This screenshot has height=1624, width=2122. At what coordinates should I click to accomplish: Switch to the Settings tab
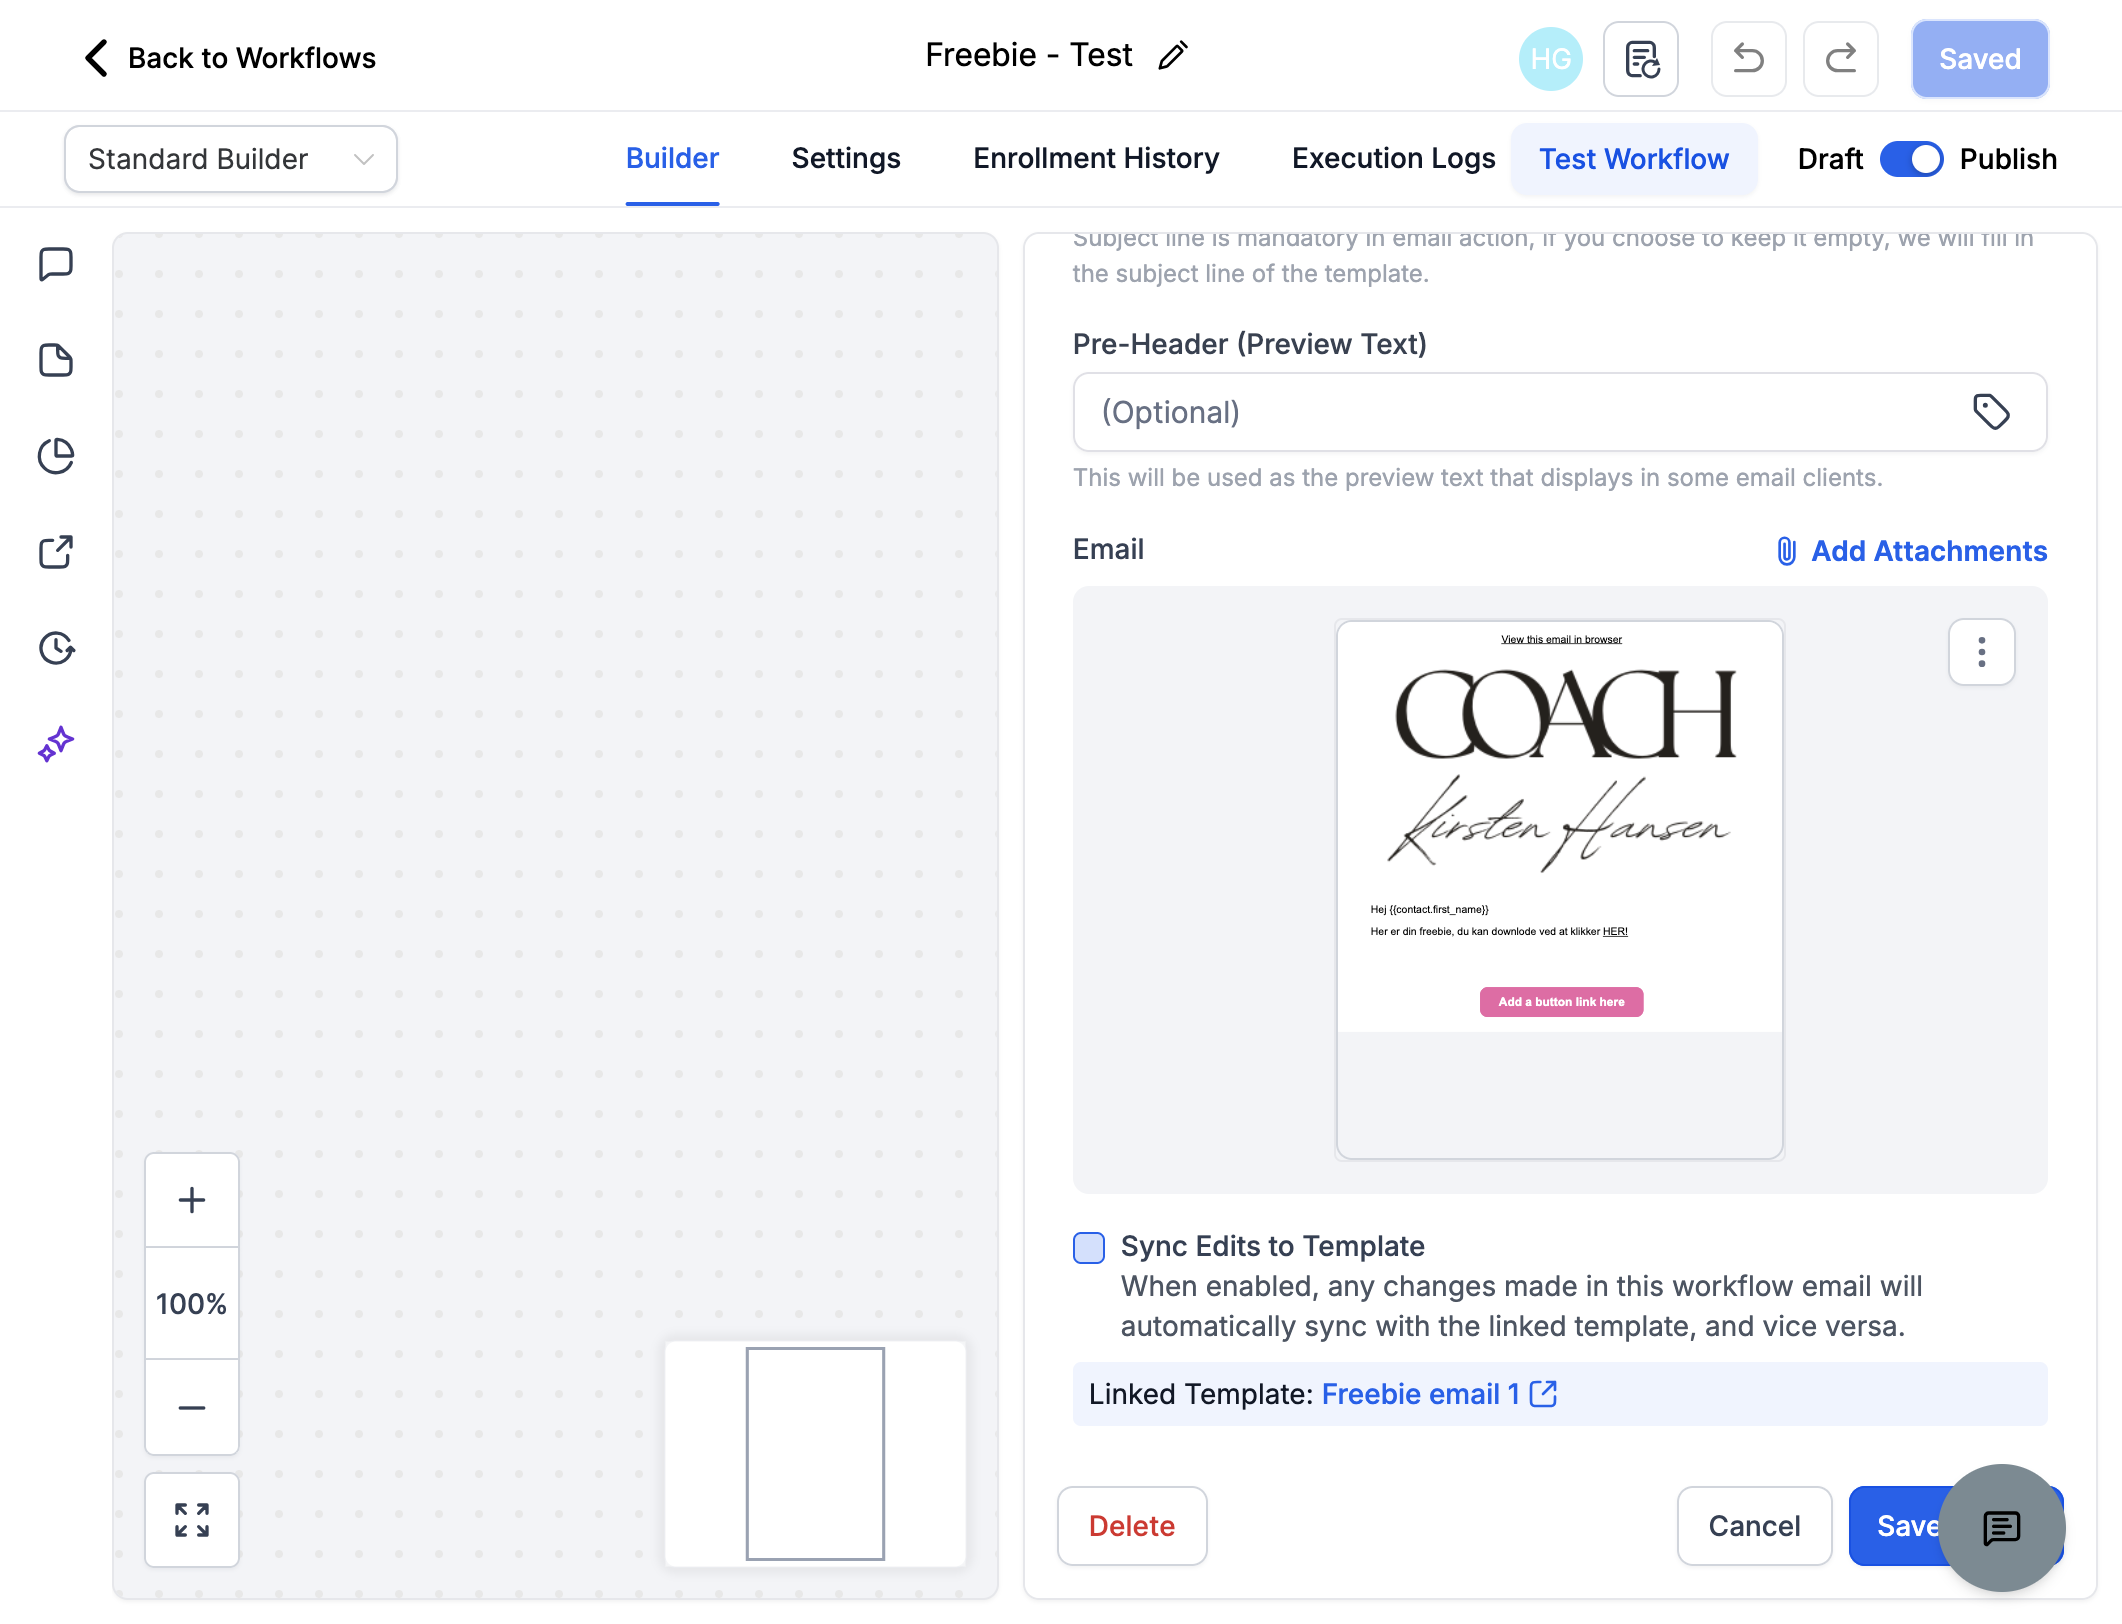point(846,159)
